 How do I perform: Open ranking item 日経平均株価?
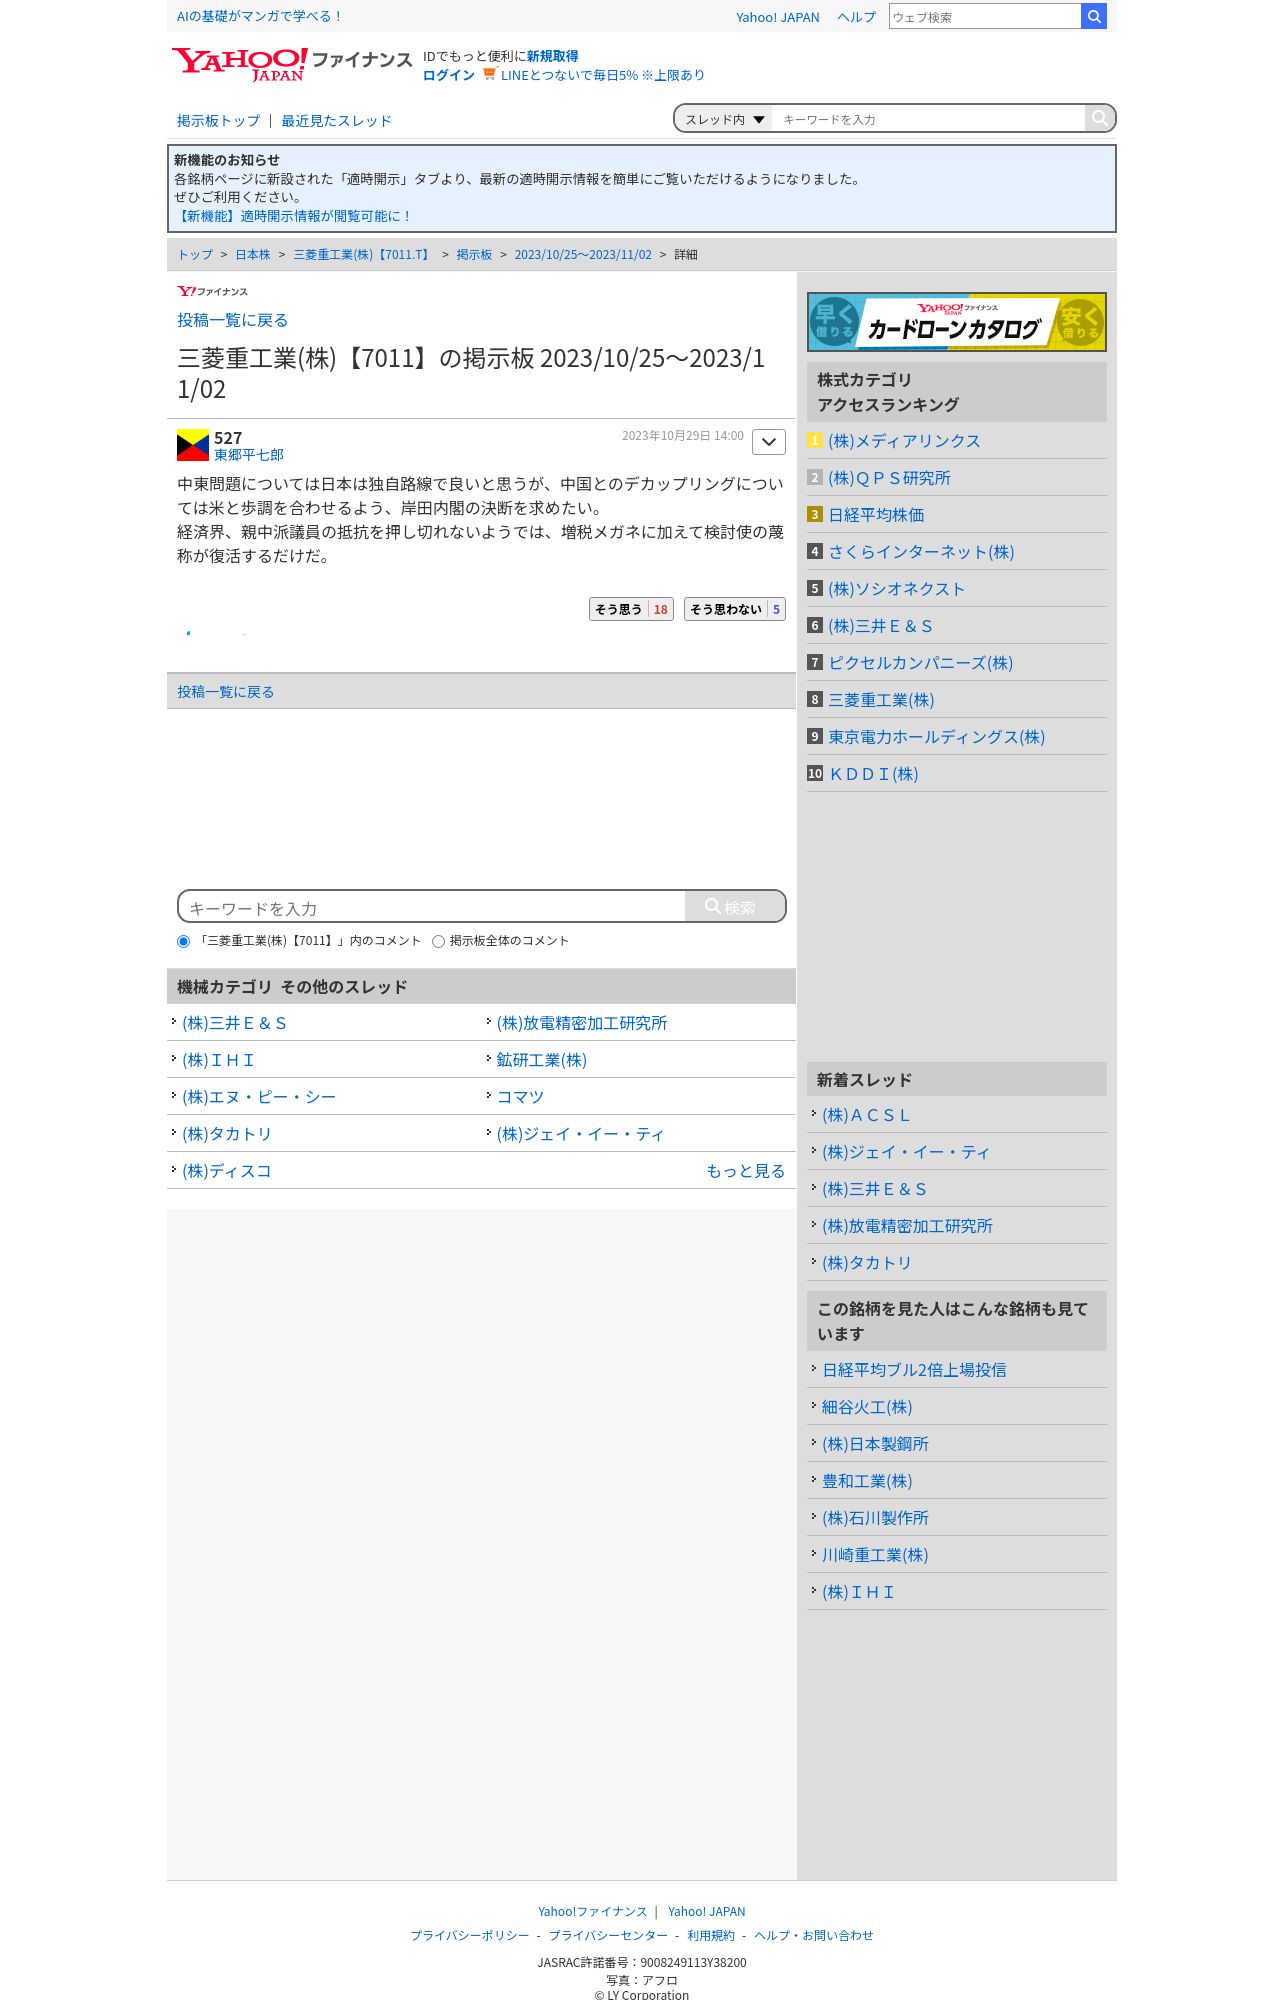coord(876,515)
